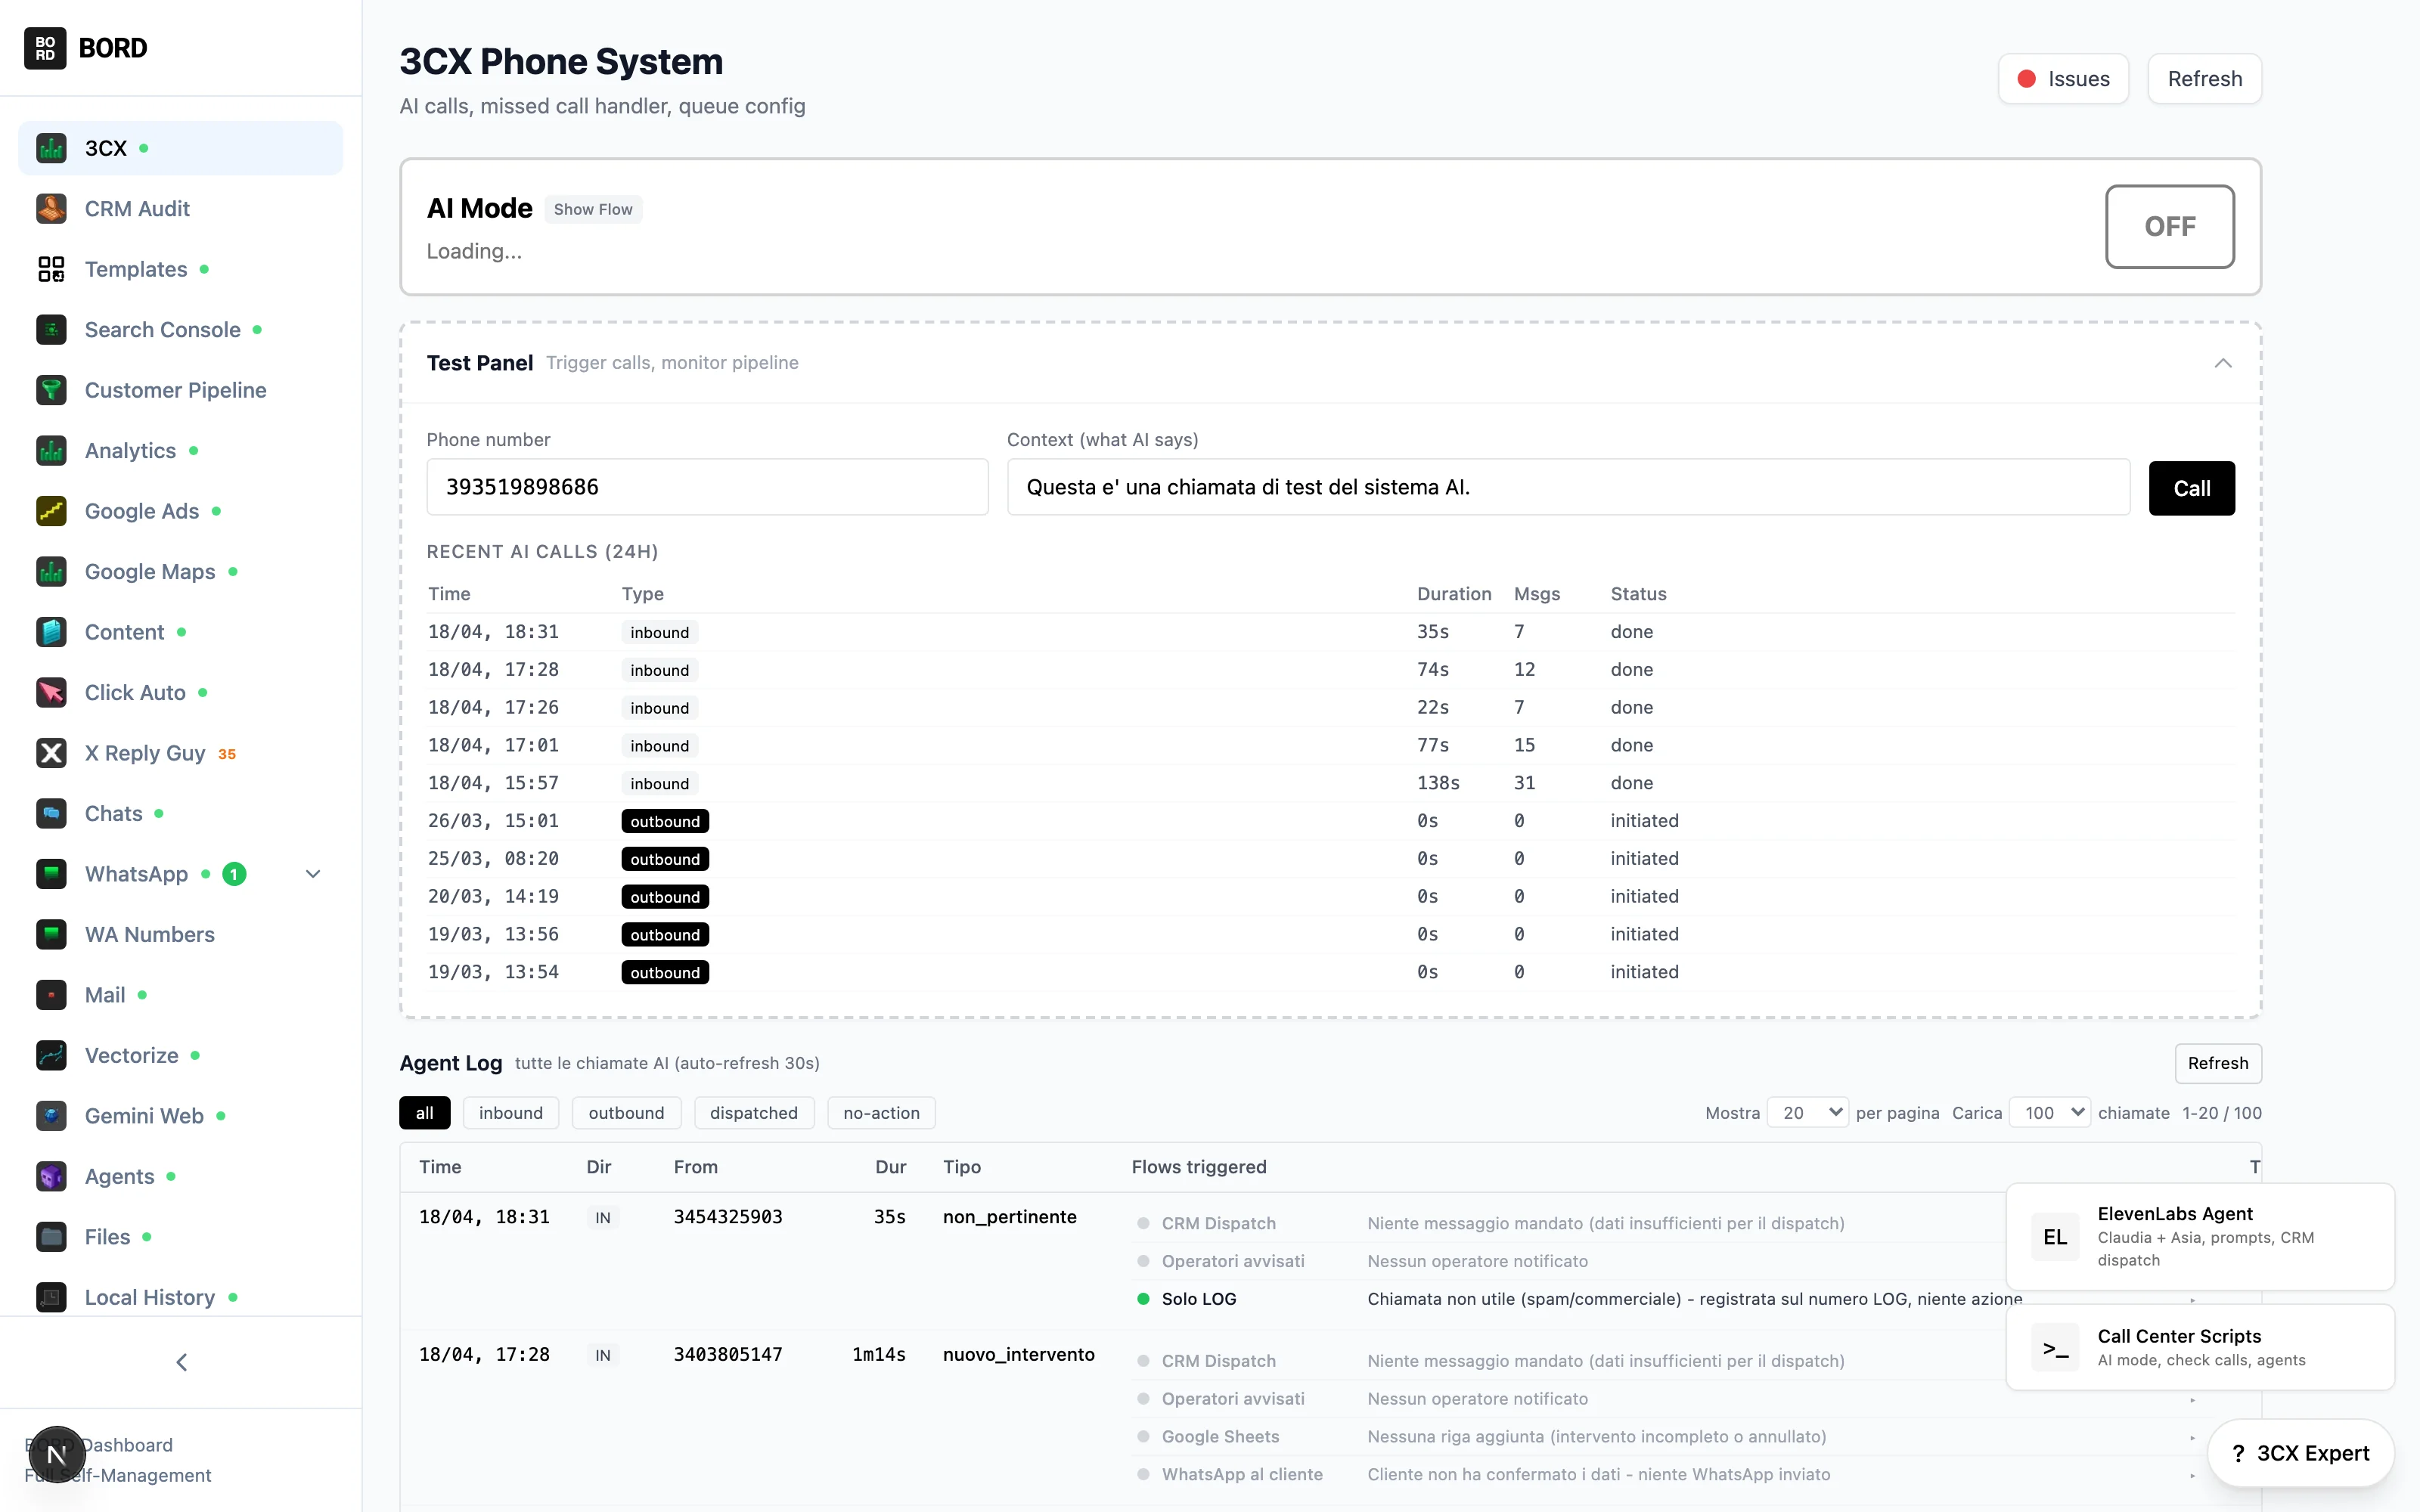
Task: Click the BORD logo icon
Action: pyautogui.click(x=45, y=48)
